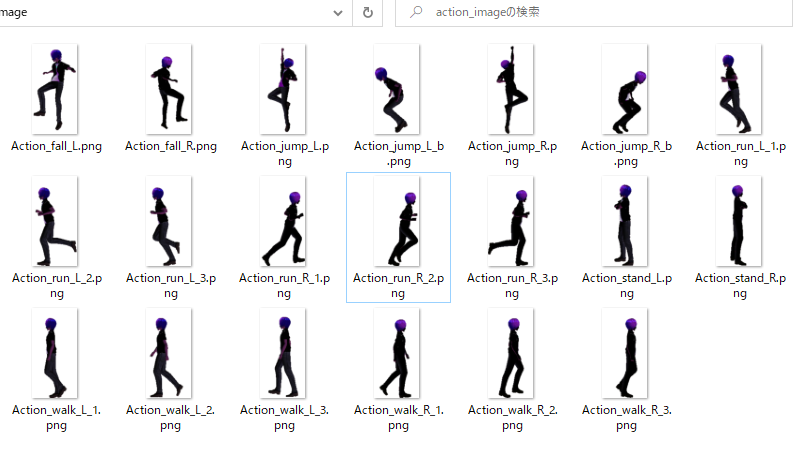Select the Action_walk_R_1.png thumbnail

tap(396, 353)
